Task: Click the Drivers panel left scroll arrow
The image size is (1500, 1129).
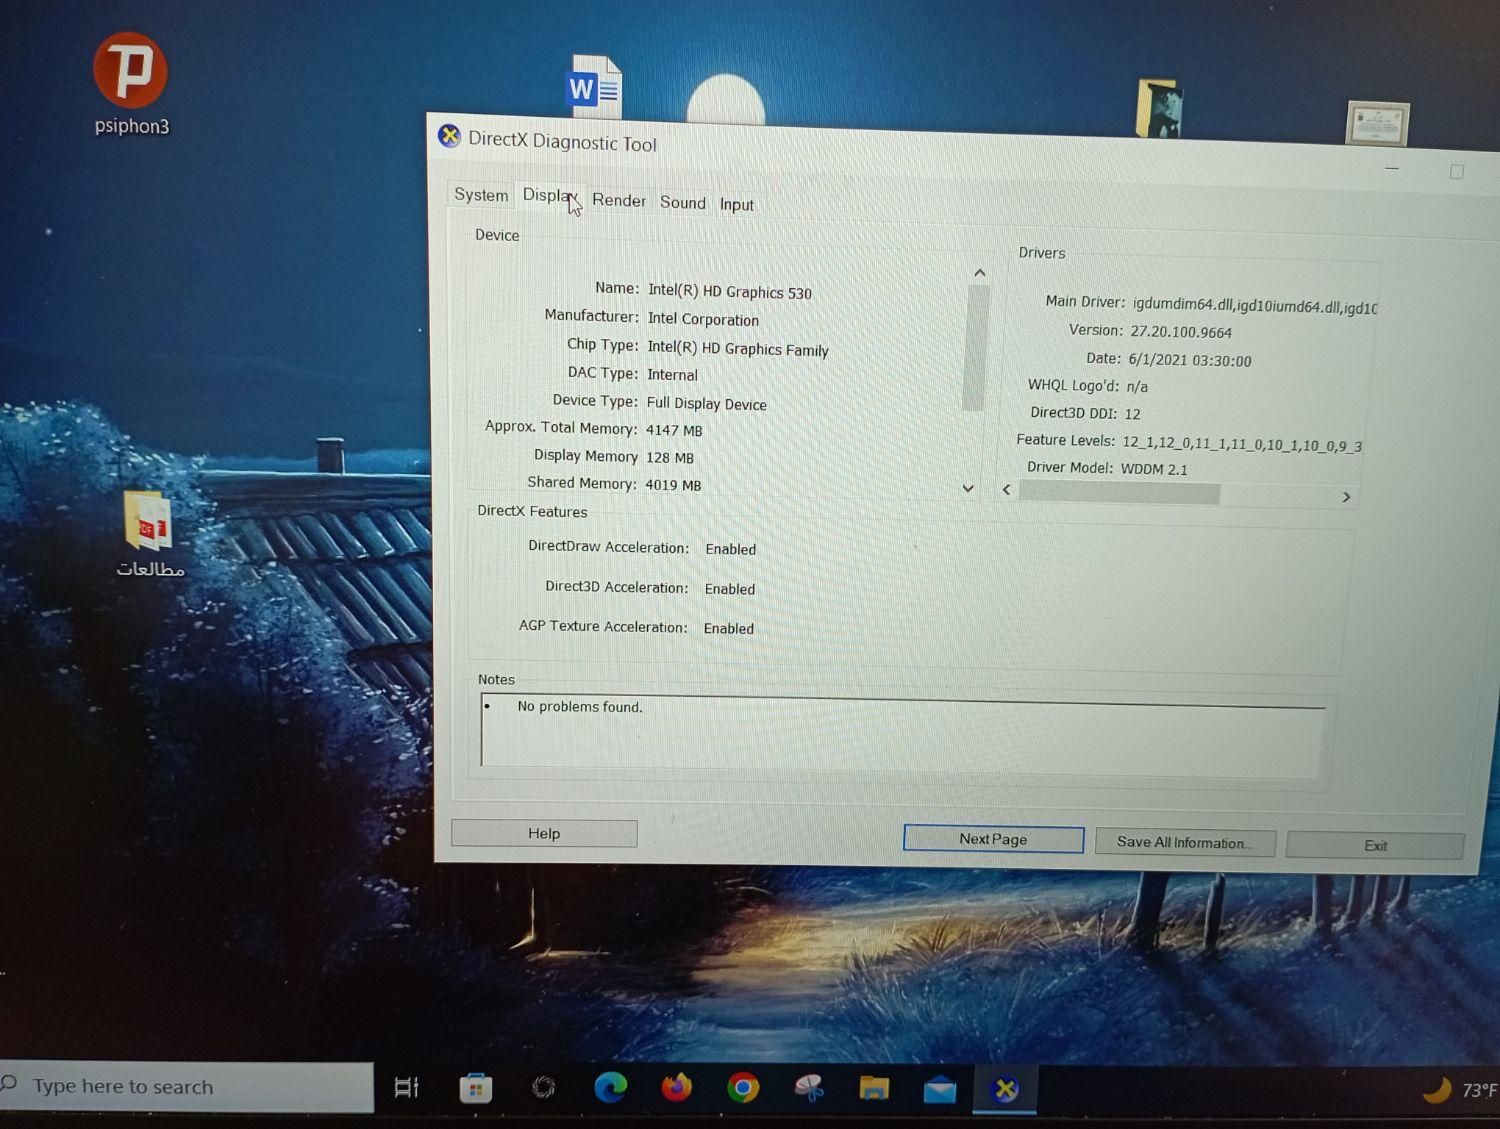Action: [1006, 489]
